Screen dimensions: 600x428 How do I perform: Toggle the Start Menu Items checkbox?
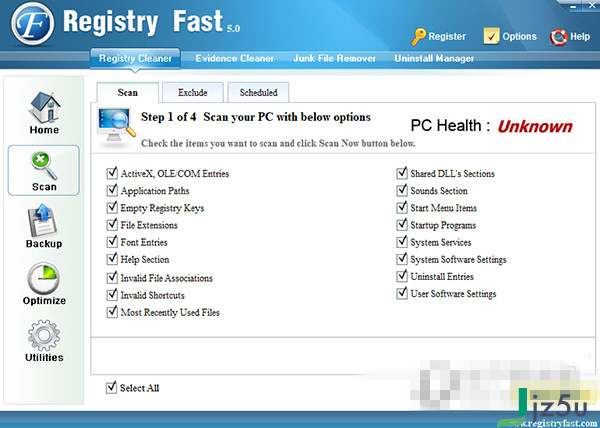click(x=402, y=208)
